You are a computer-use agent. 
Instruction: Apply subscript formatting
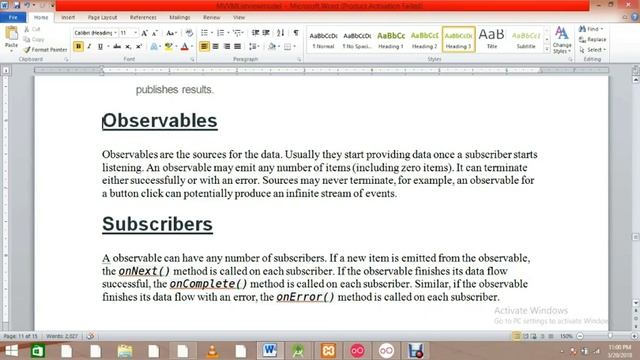[128, 47]
